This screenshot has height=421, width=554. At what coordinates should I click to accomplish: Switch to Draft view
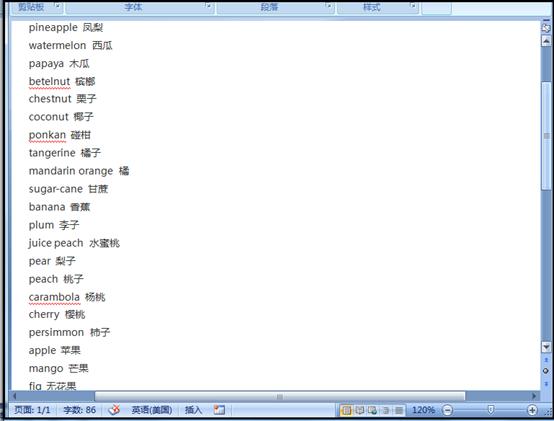(399, 410)
